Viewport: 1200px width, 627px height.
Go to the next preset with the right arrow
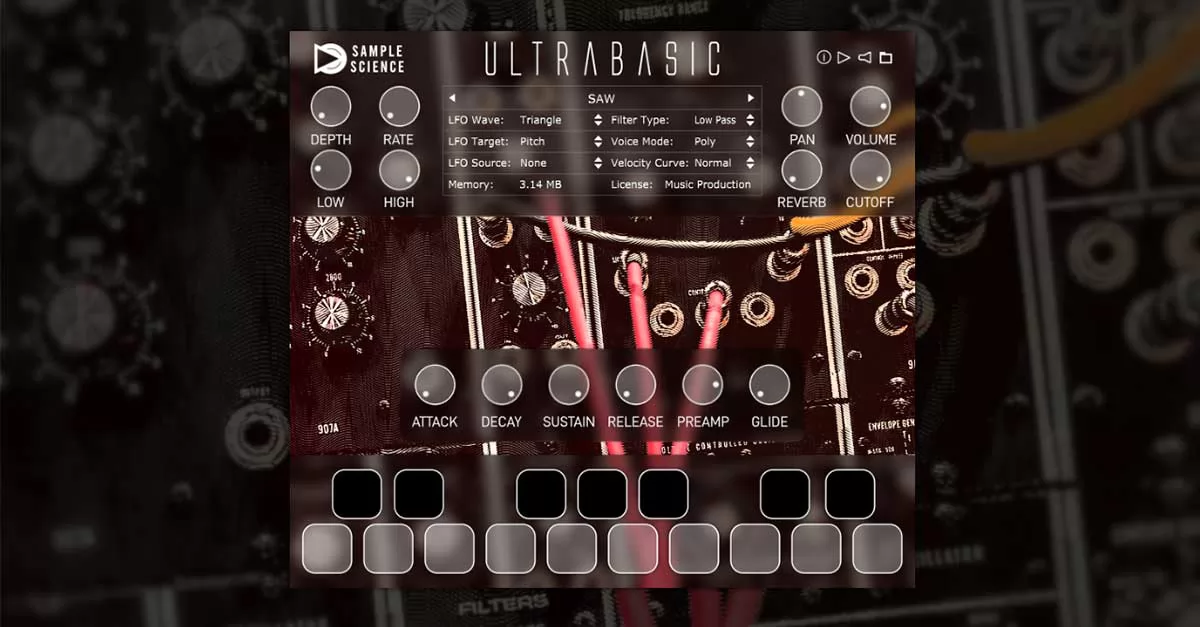click(751, 98)
